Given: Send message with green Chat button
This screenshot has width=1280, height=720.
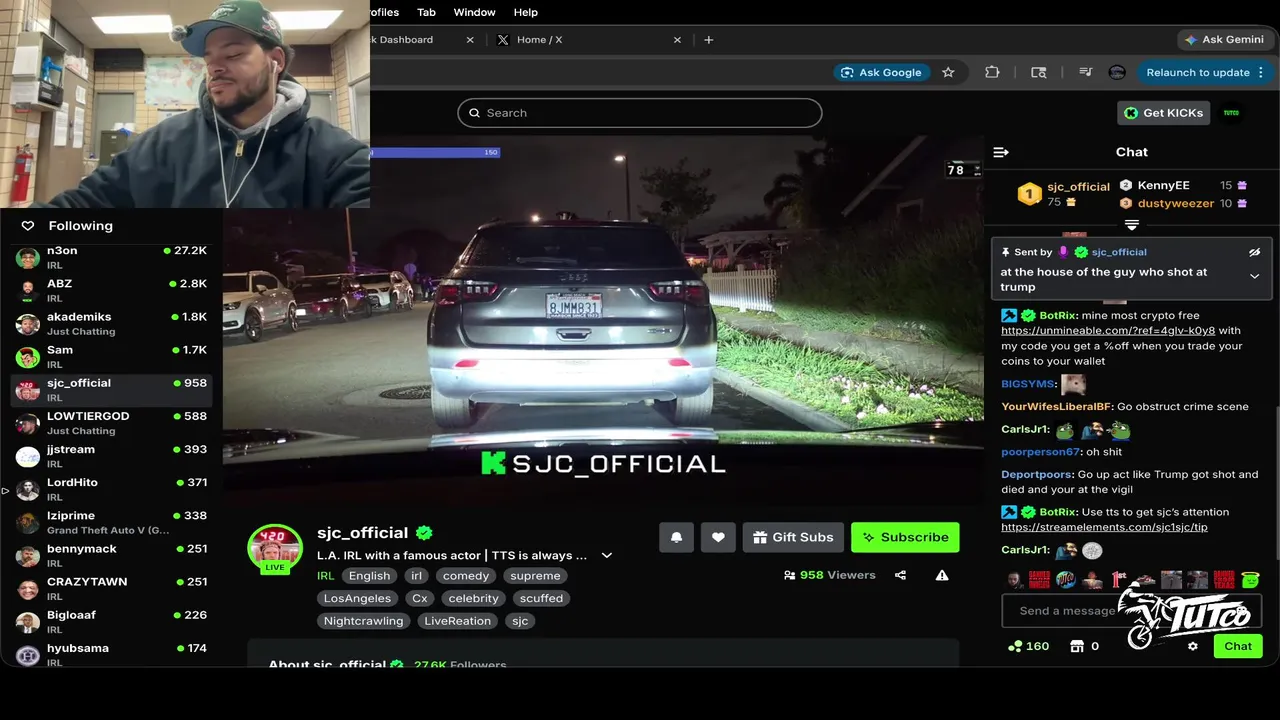Looking at the screenshot, I should pyautogui.click(x=1238, y=646).
